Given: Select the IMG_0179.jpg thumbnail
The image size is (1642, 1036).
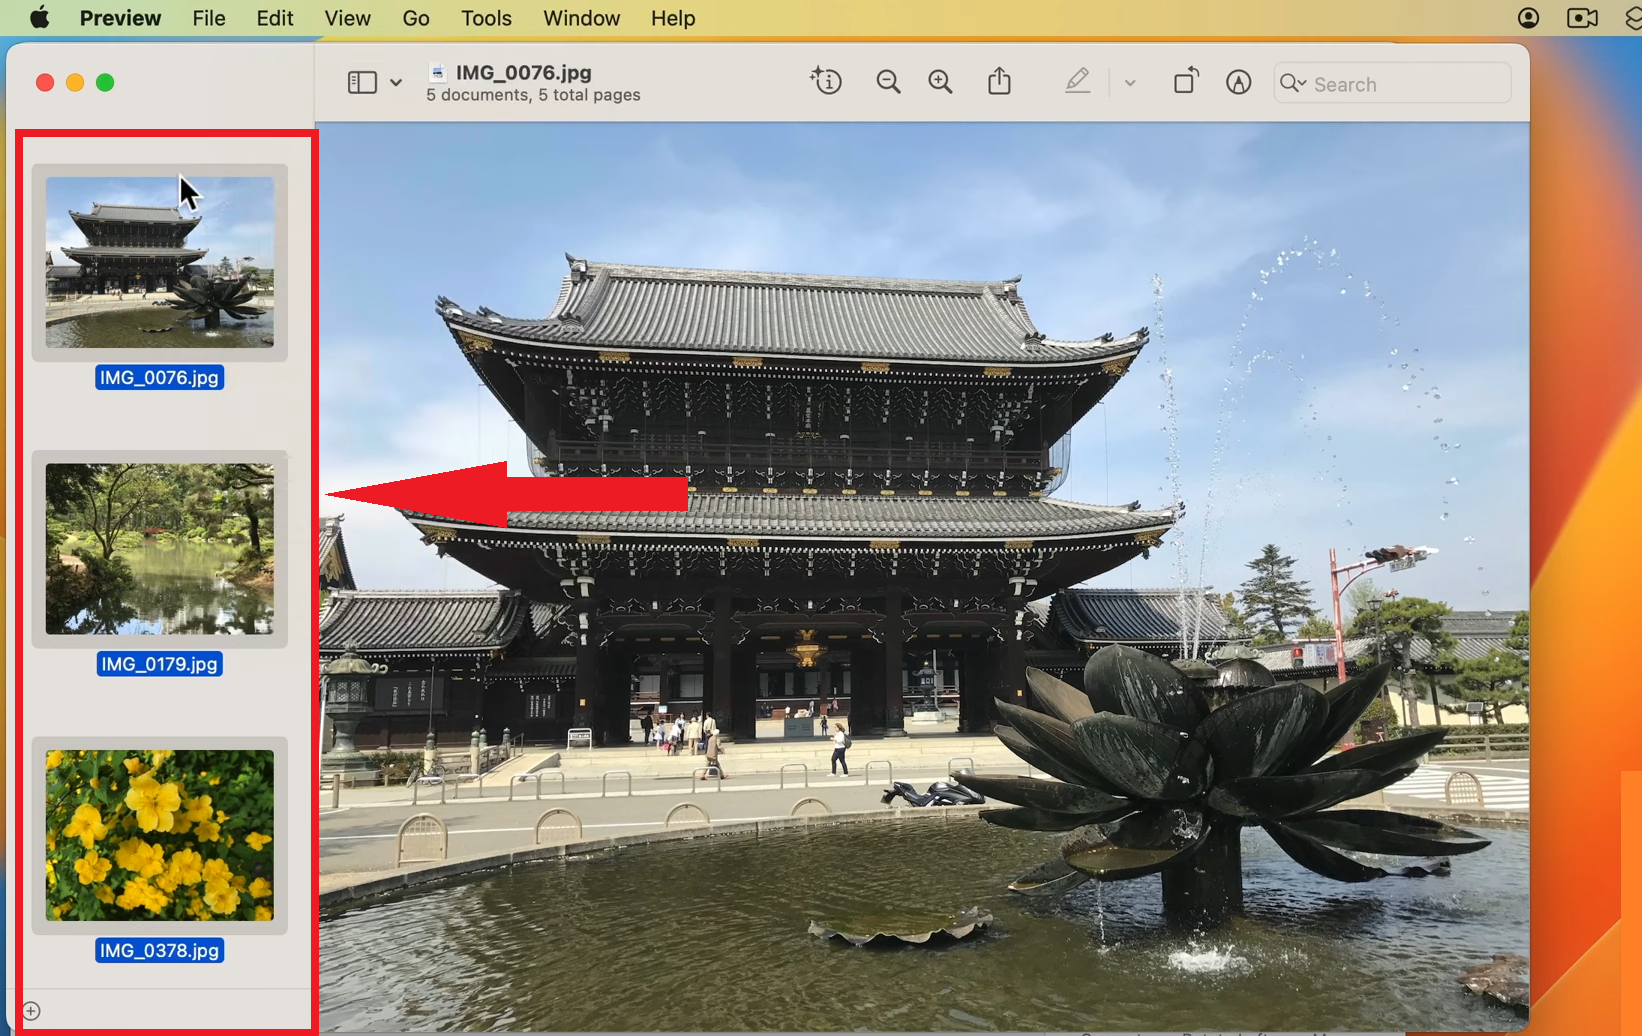Looking at the screenshot, I should pos(160,550).
